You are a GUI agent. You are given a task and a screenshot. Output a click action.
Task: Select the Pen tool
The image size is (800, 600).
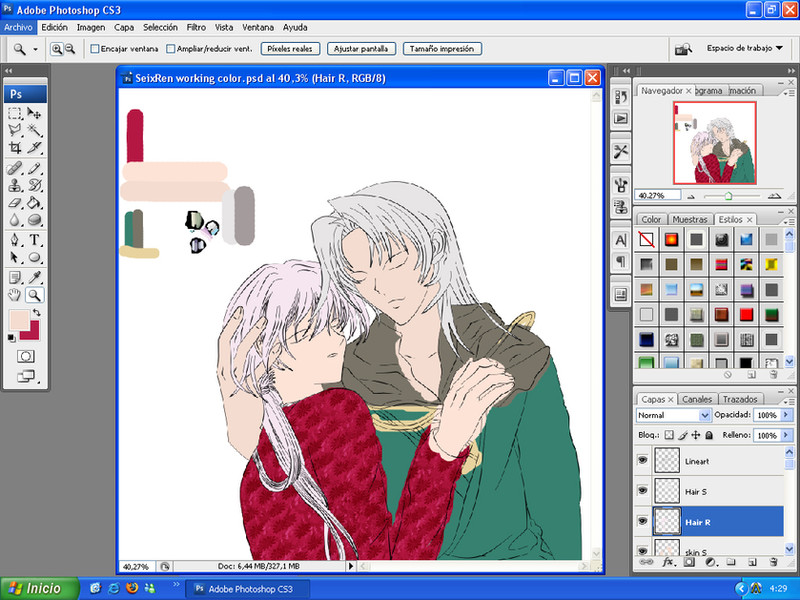[15, 240]
